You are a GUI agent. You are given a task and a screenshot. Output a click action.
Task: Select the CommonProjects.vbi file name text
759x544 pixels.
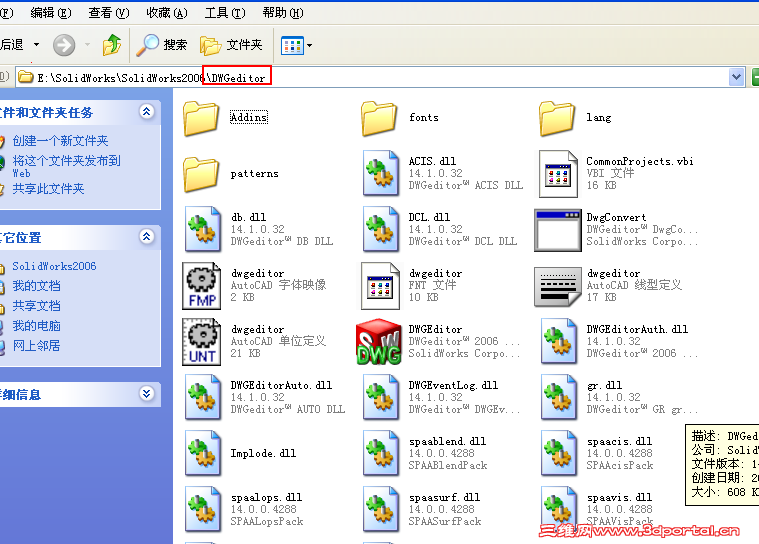[x=640, y=161]
